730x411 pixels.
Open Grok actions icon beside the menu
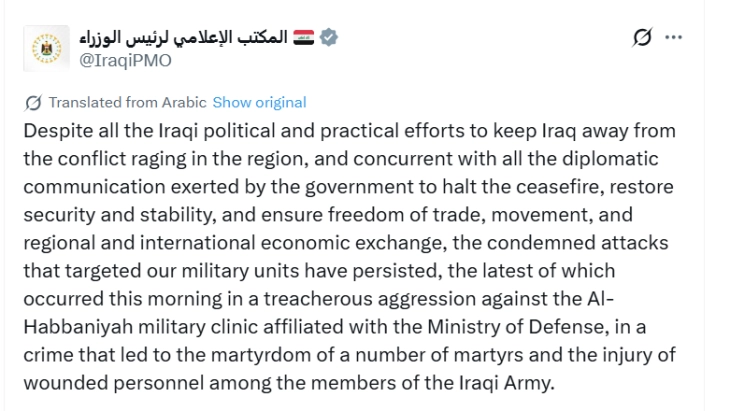click(643, 38)
